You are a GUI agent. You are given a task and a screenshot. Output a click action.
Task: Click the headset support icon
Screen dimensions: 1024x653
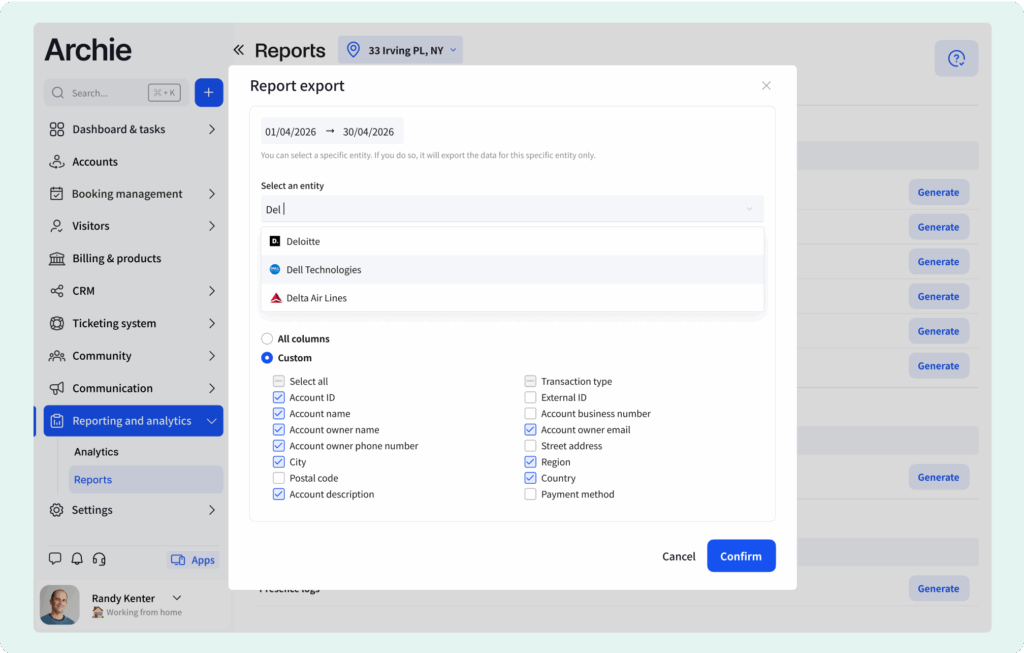coord(99,559)
